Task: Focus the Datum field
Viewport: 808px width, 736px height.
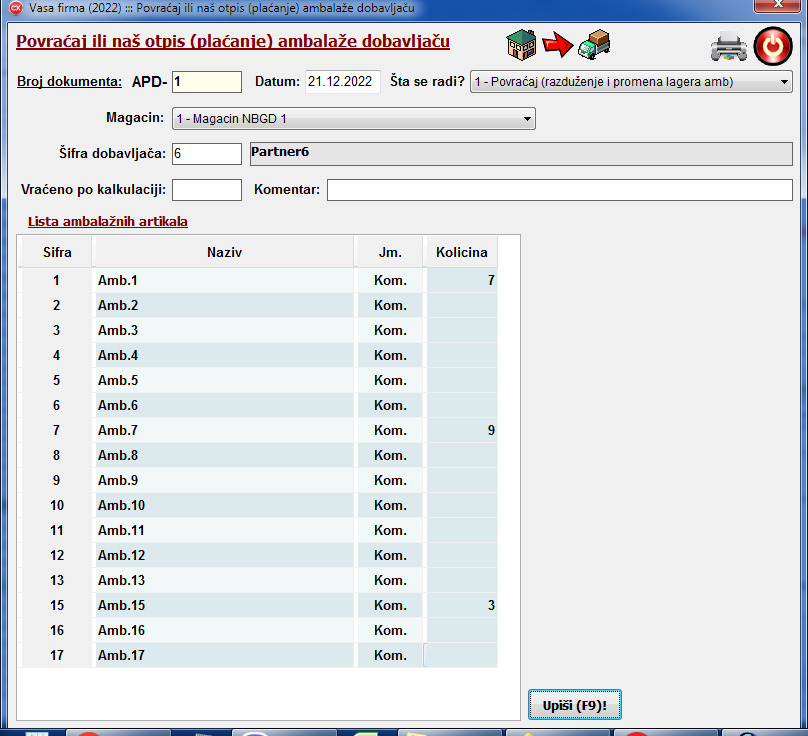Action: (343, 82)
